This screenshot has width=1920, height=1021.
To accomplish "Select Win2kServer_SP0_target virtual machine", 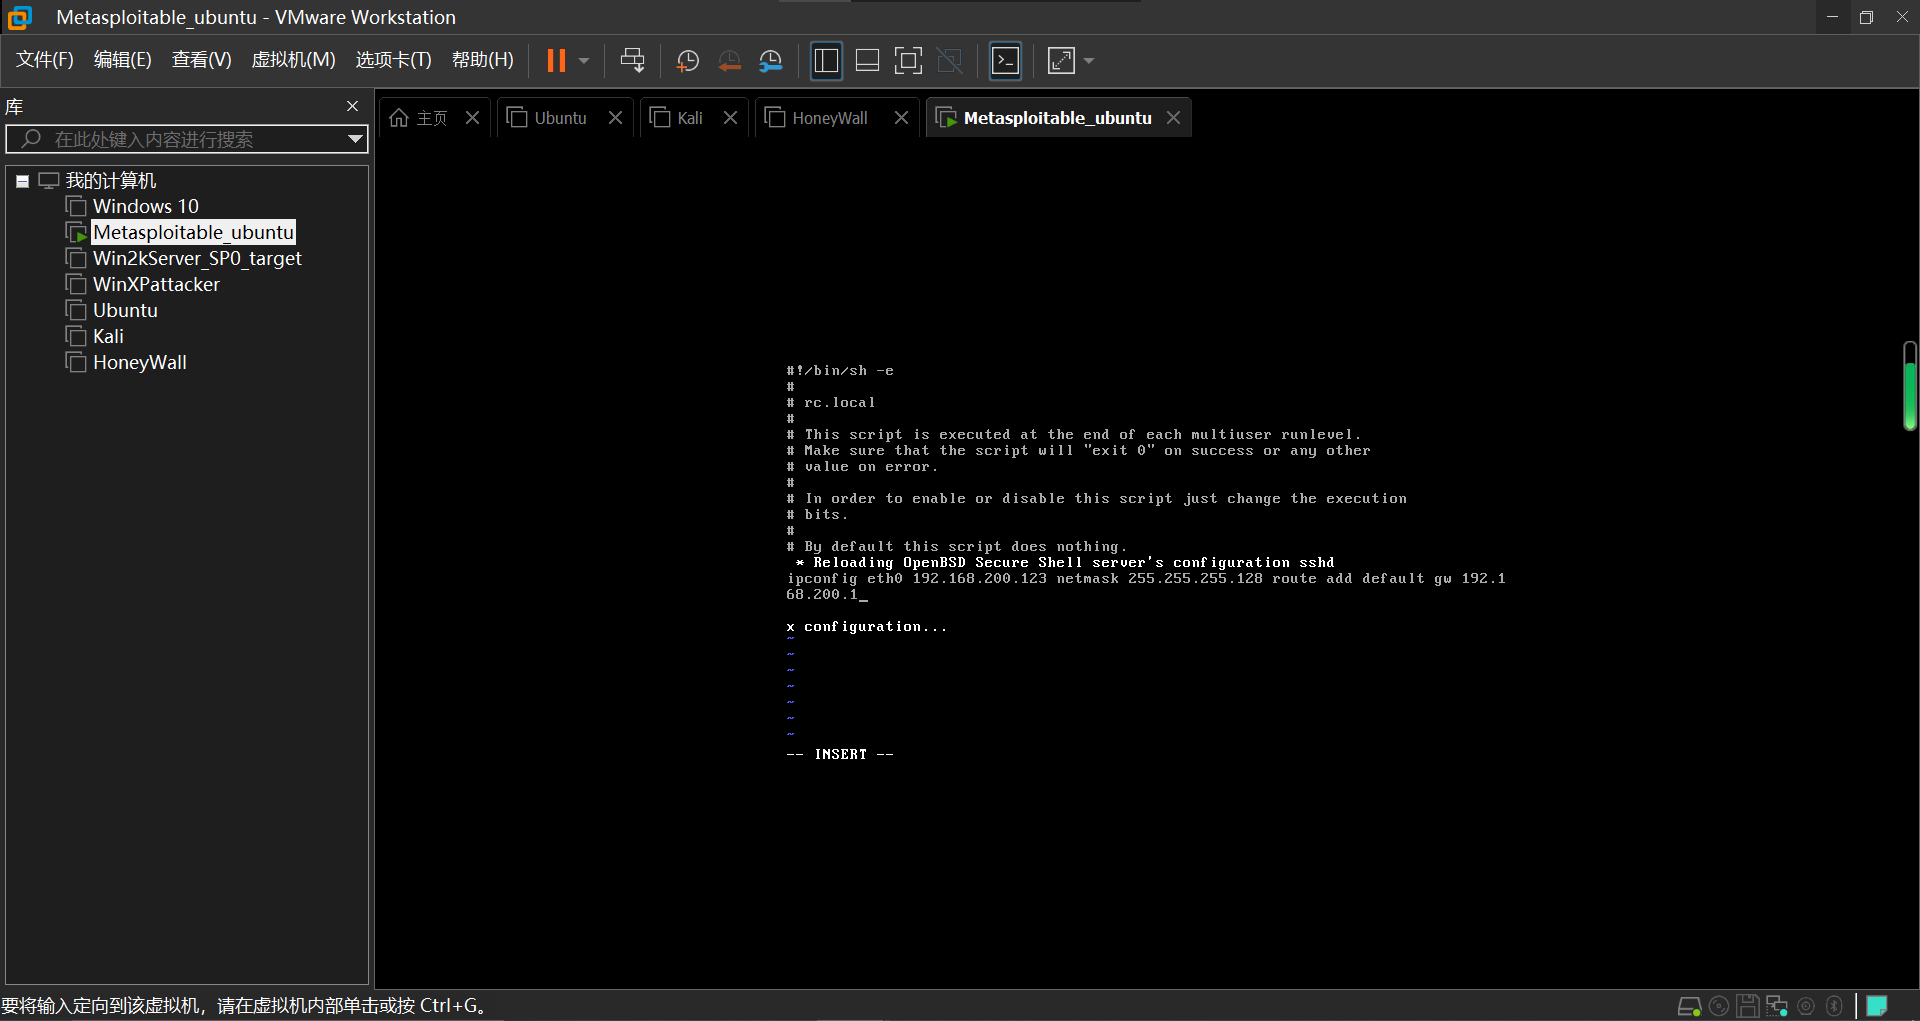I will [x=197, y=258].
